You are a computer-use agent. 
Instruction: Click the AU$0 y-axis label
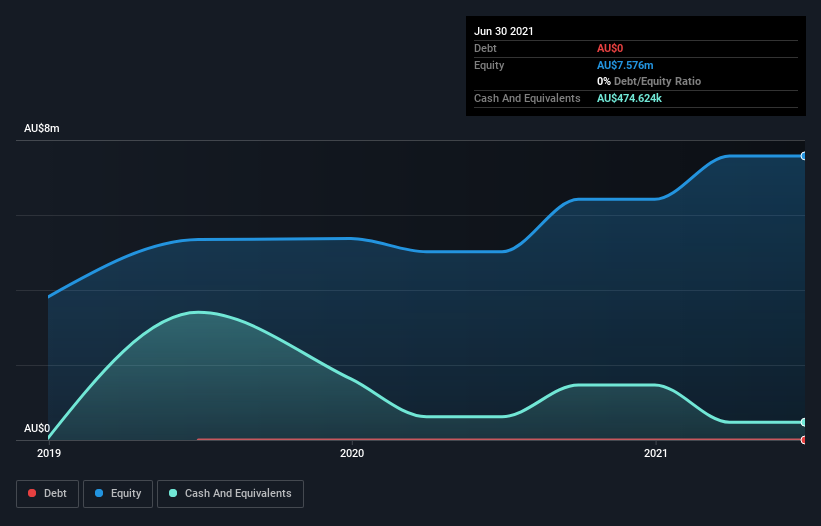coord(37,428)
